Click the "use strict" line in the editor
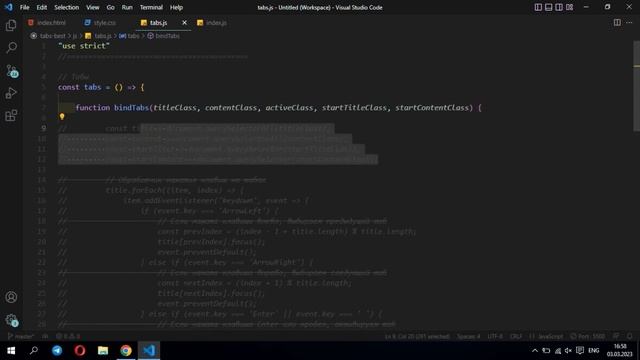Screen dimensions: 640x360 point(84,46)
